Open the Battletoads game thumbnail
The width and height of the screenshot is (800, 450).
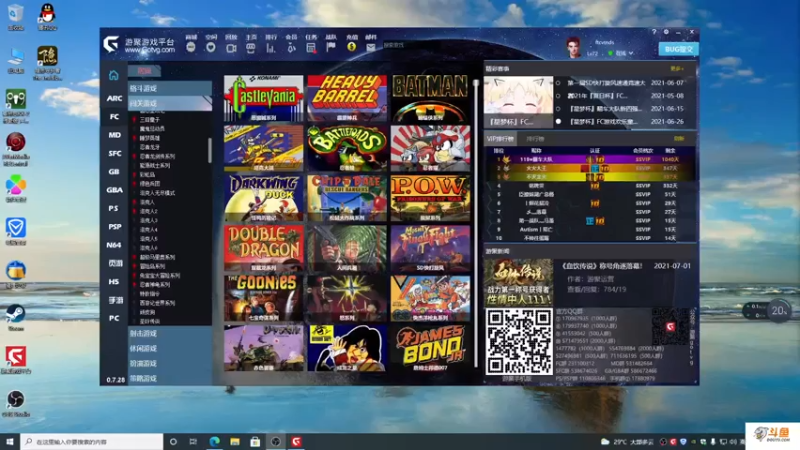347,148
